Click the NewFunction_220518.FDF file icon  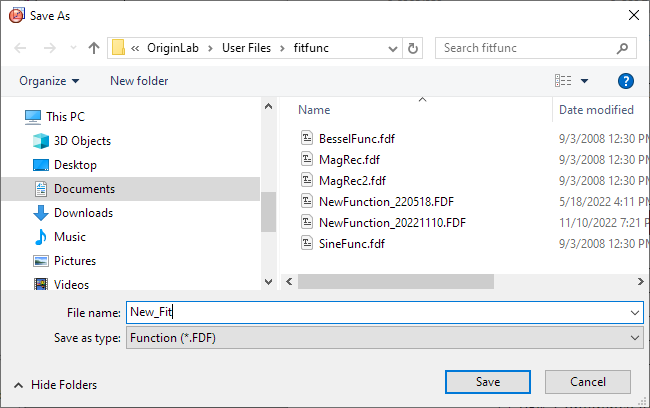pyautogui.click(x=307, y=201)
